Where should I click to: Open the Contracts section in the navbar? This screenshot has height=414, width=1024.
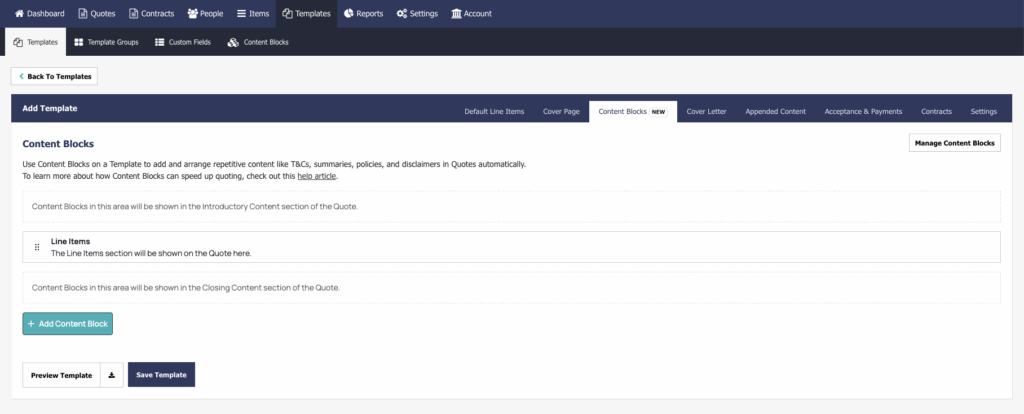[x=152, y=14]
